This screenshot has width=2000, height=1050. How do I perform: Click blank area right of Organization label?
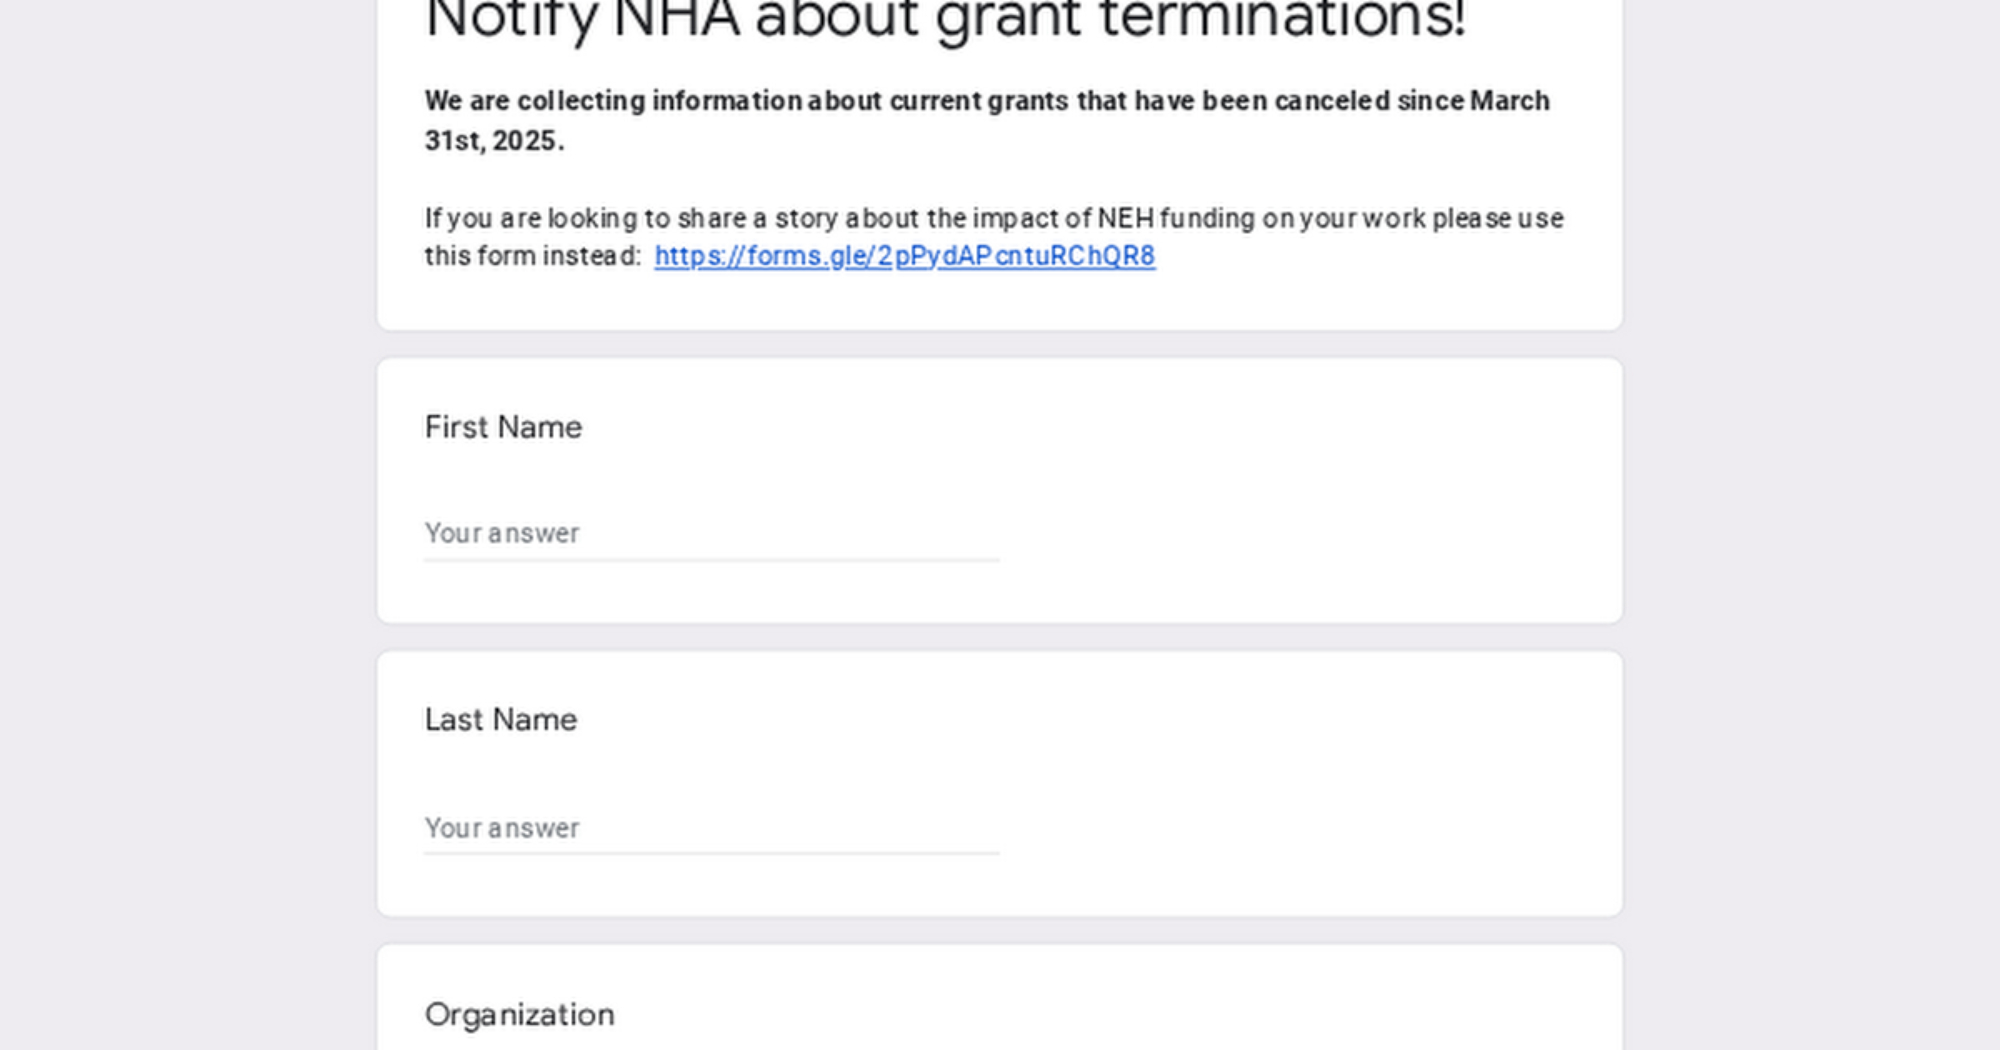pos(1100,1015)
